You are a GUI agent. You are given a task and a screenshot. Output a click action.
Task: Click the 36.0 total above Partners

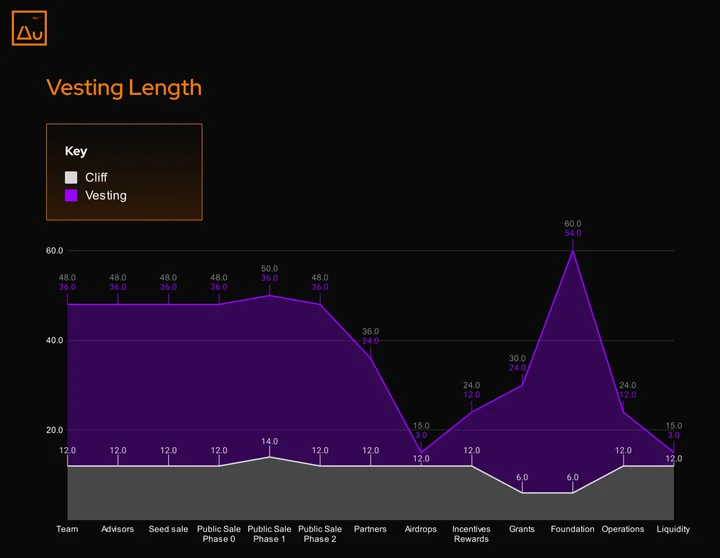pos(371,332)
